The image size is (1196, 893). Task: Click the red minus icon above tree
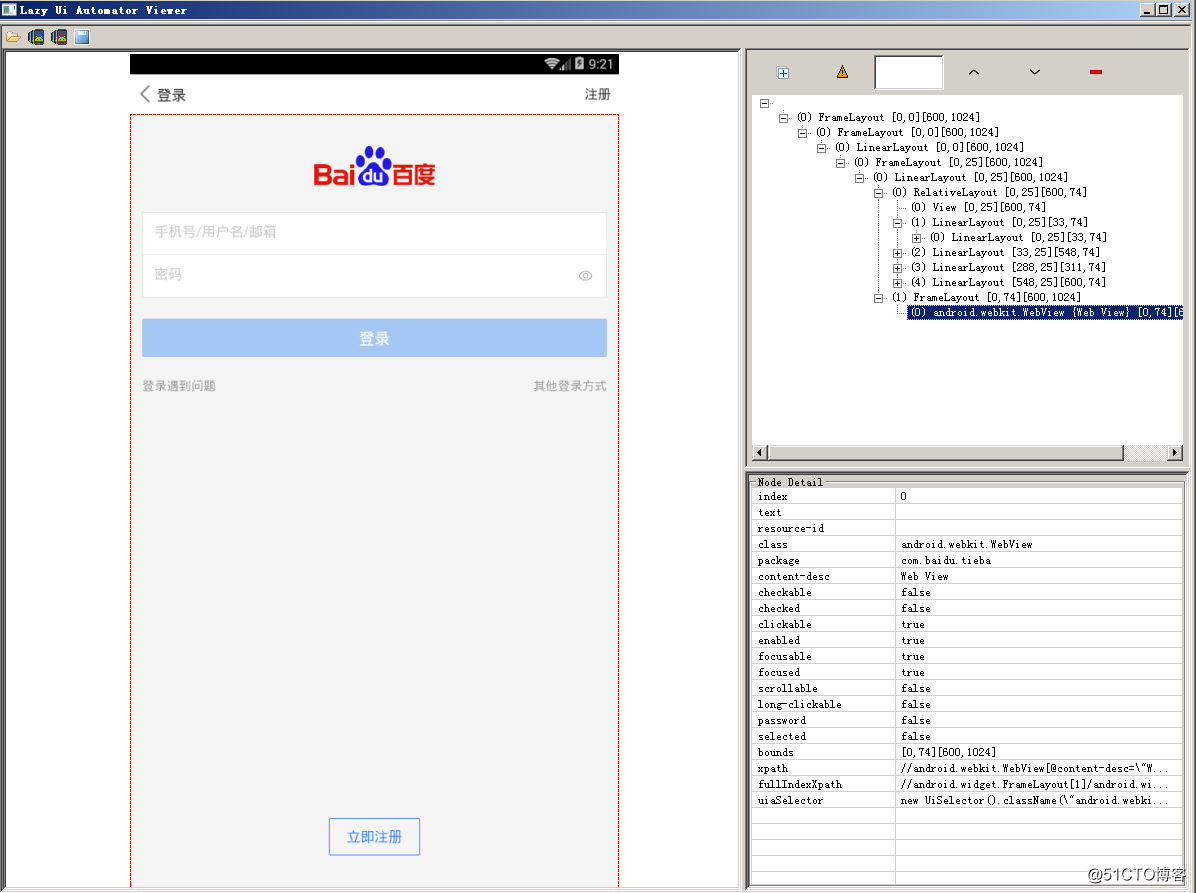(1095, 72)
